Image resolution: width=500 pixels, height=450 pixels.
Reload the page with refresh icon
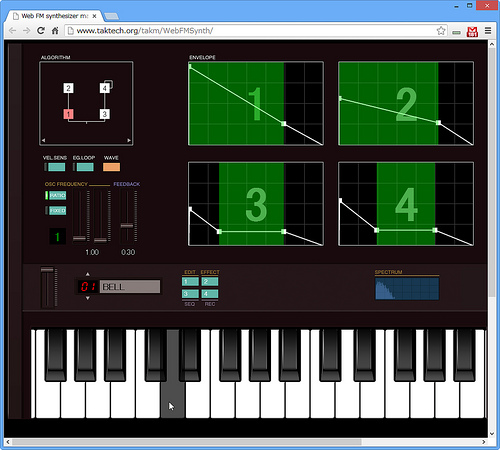(41, 31)
